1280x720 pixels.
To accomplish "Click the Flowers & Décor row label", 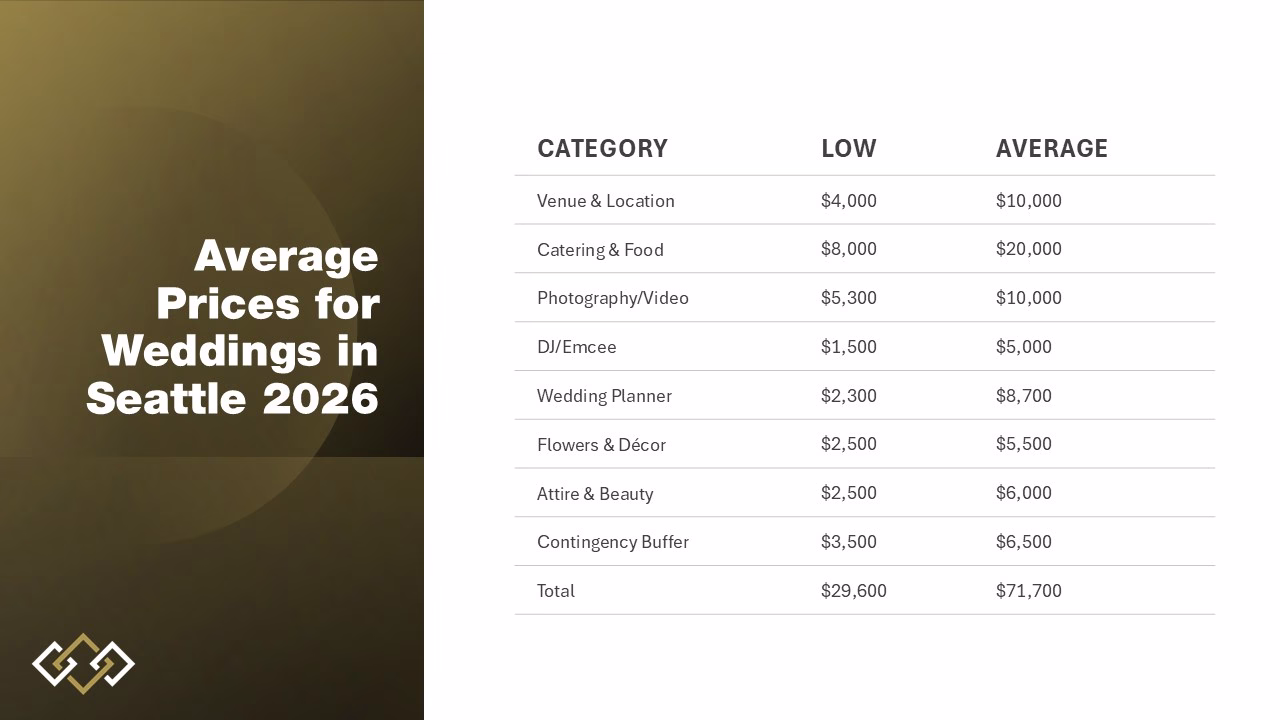I will pyautogui.click(x=601, y=445).
